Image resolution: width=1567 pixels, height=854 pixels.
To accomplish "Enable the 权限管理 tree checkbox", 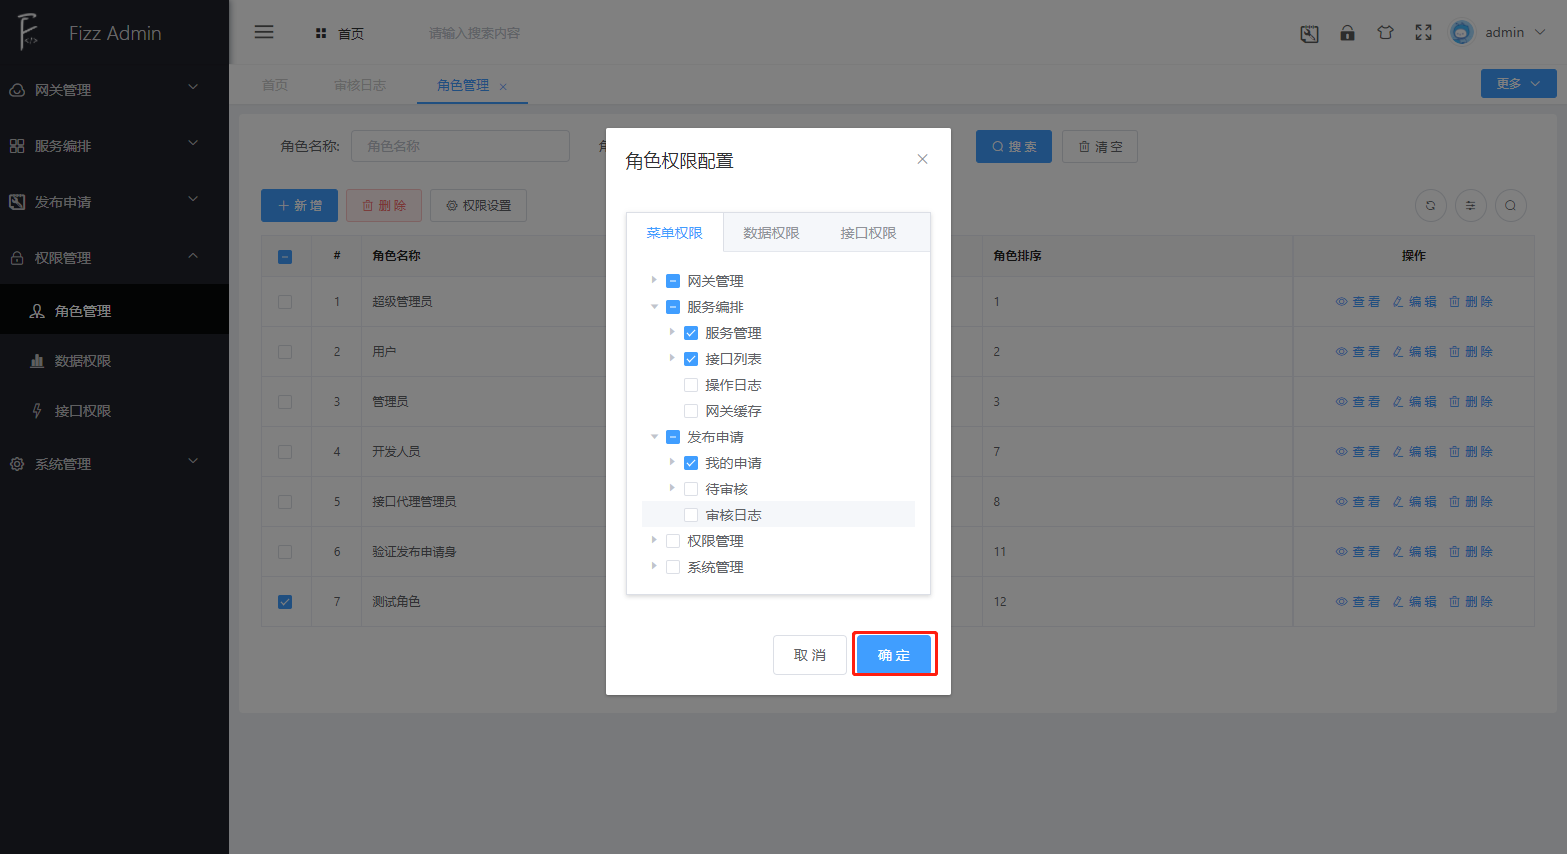I will [673, 541].
